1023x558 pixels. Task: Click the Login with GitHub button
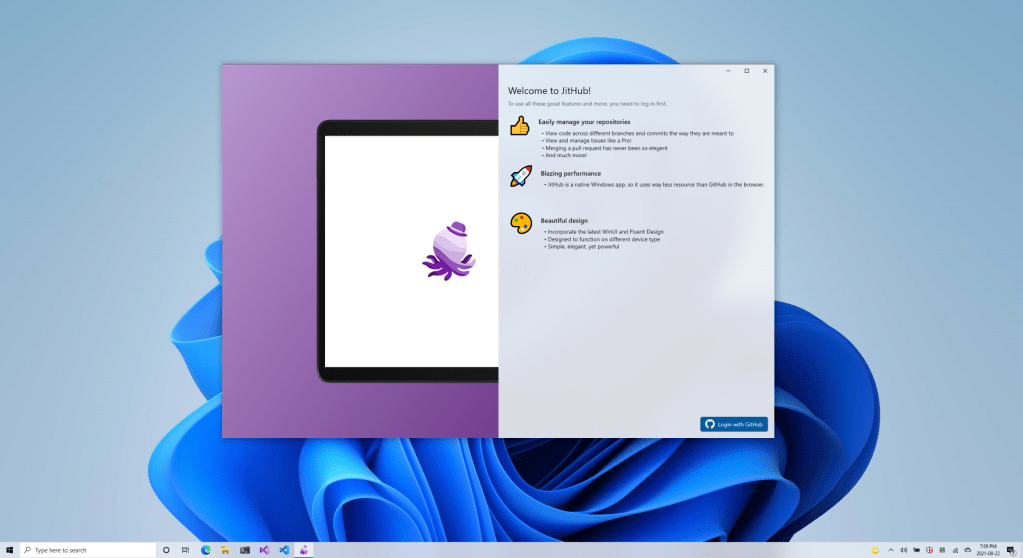pos(734,424)
